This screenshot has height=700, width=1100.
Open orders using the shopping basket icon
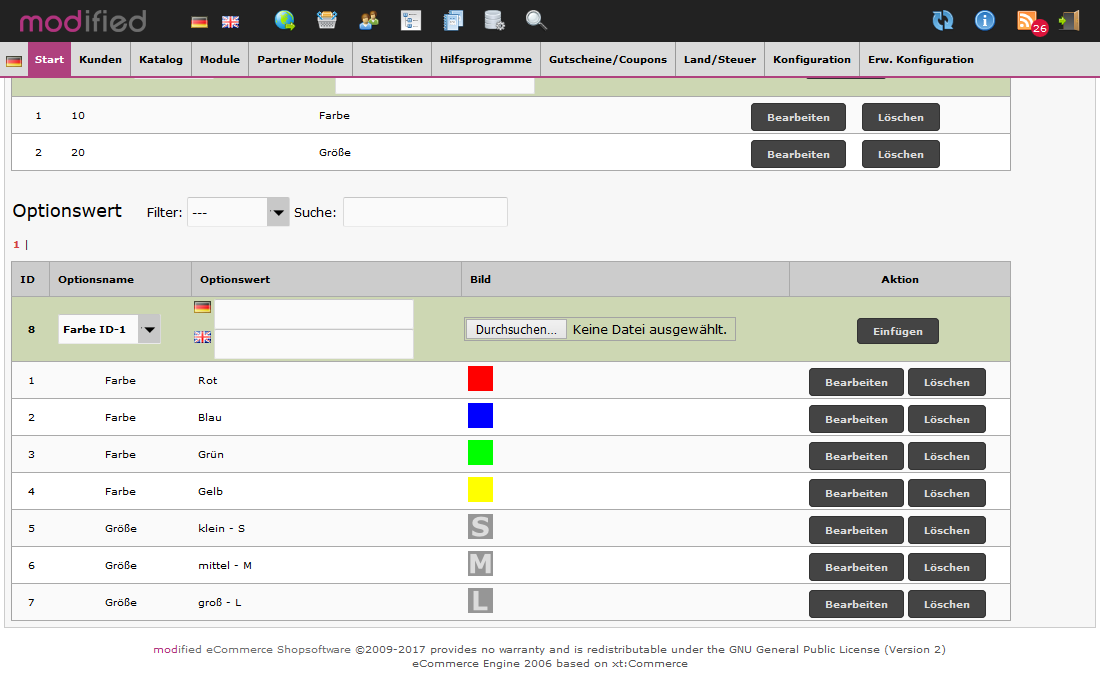(x=327, y=20)
